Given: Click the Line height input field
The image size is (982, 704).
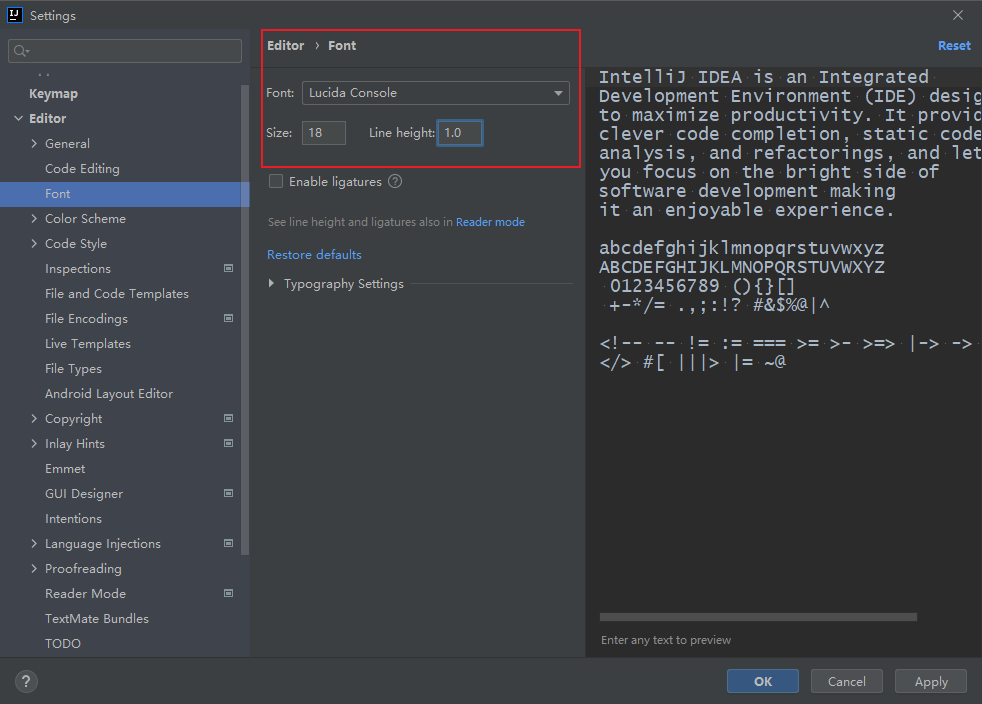Looking at the screenshot, I should point(460,133).
